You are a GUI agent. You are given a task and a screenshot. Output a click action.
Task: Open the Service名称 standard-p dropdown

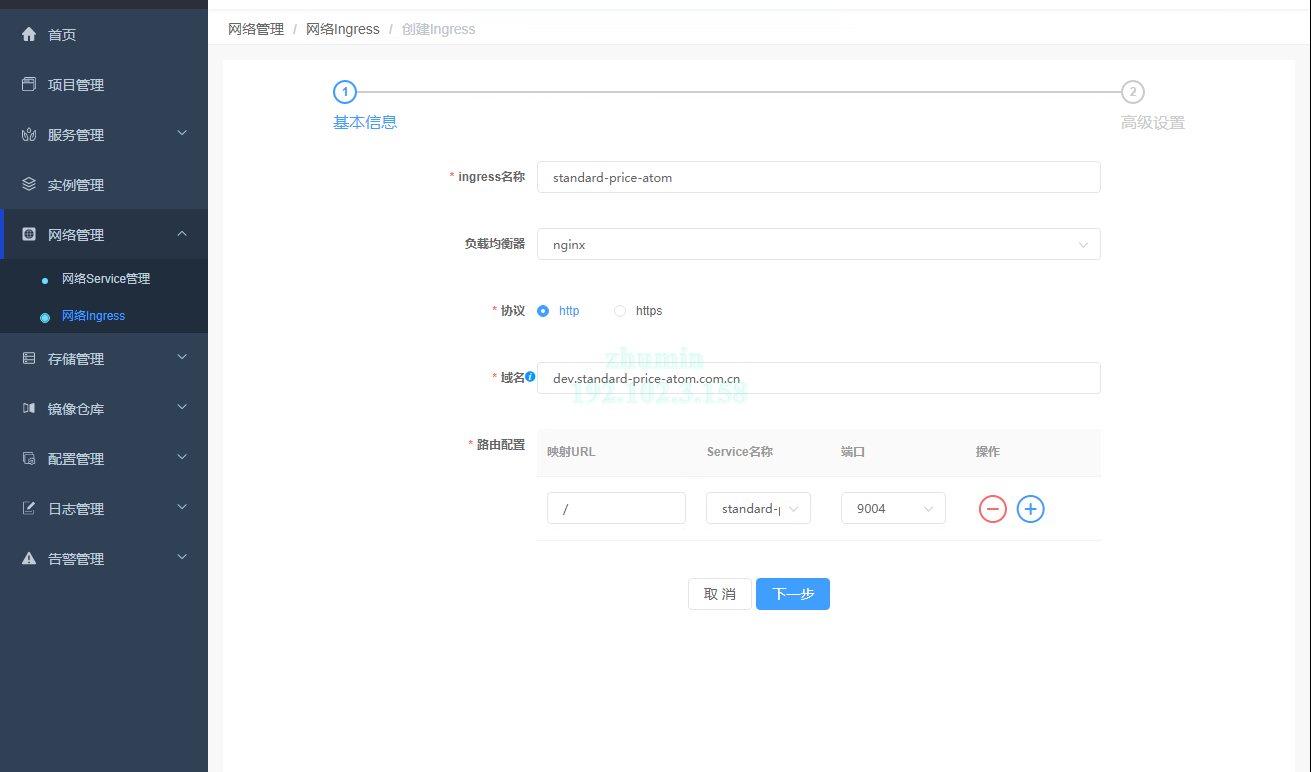click(x=759, y=508)
